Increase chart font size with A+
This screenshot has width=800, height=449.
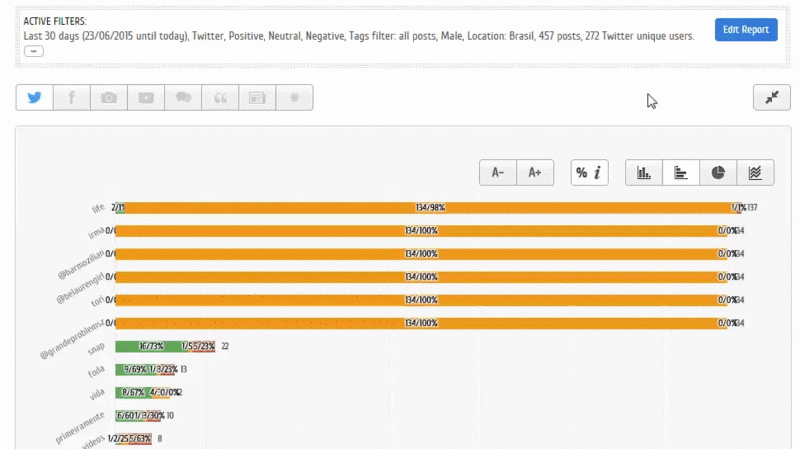point(535,172)
